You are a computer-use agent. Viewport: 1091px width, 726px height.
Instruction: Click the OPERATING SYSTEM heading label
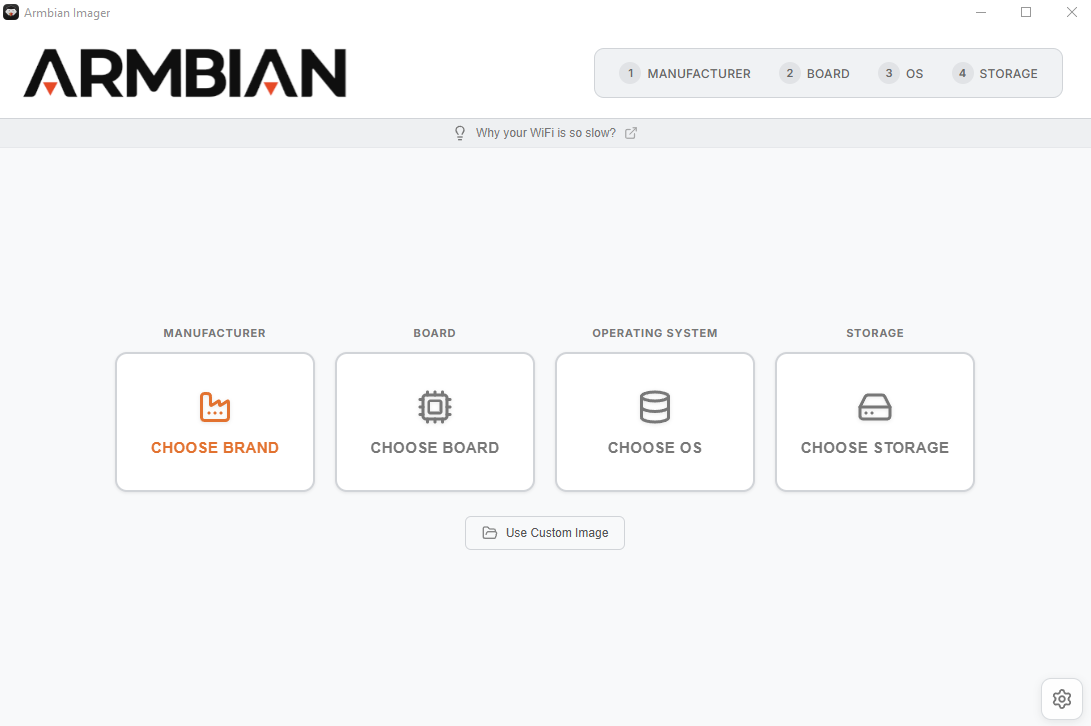point(655,333)
